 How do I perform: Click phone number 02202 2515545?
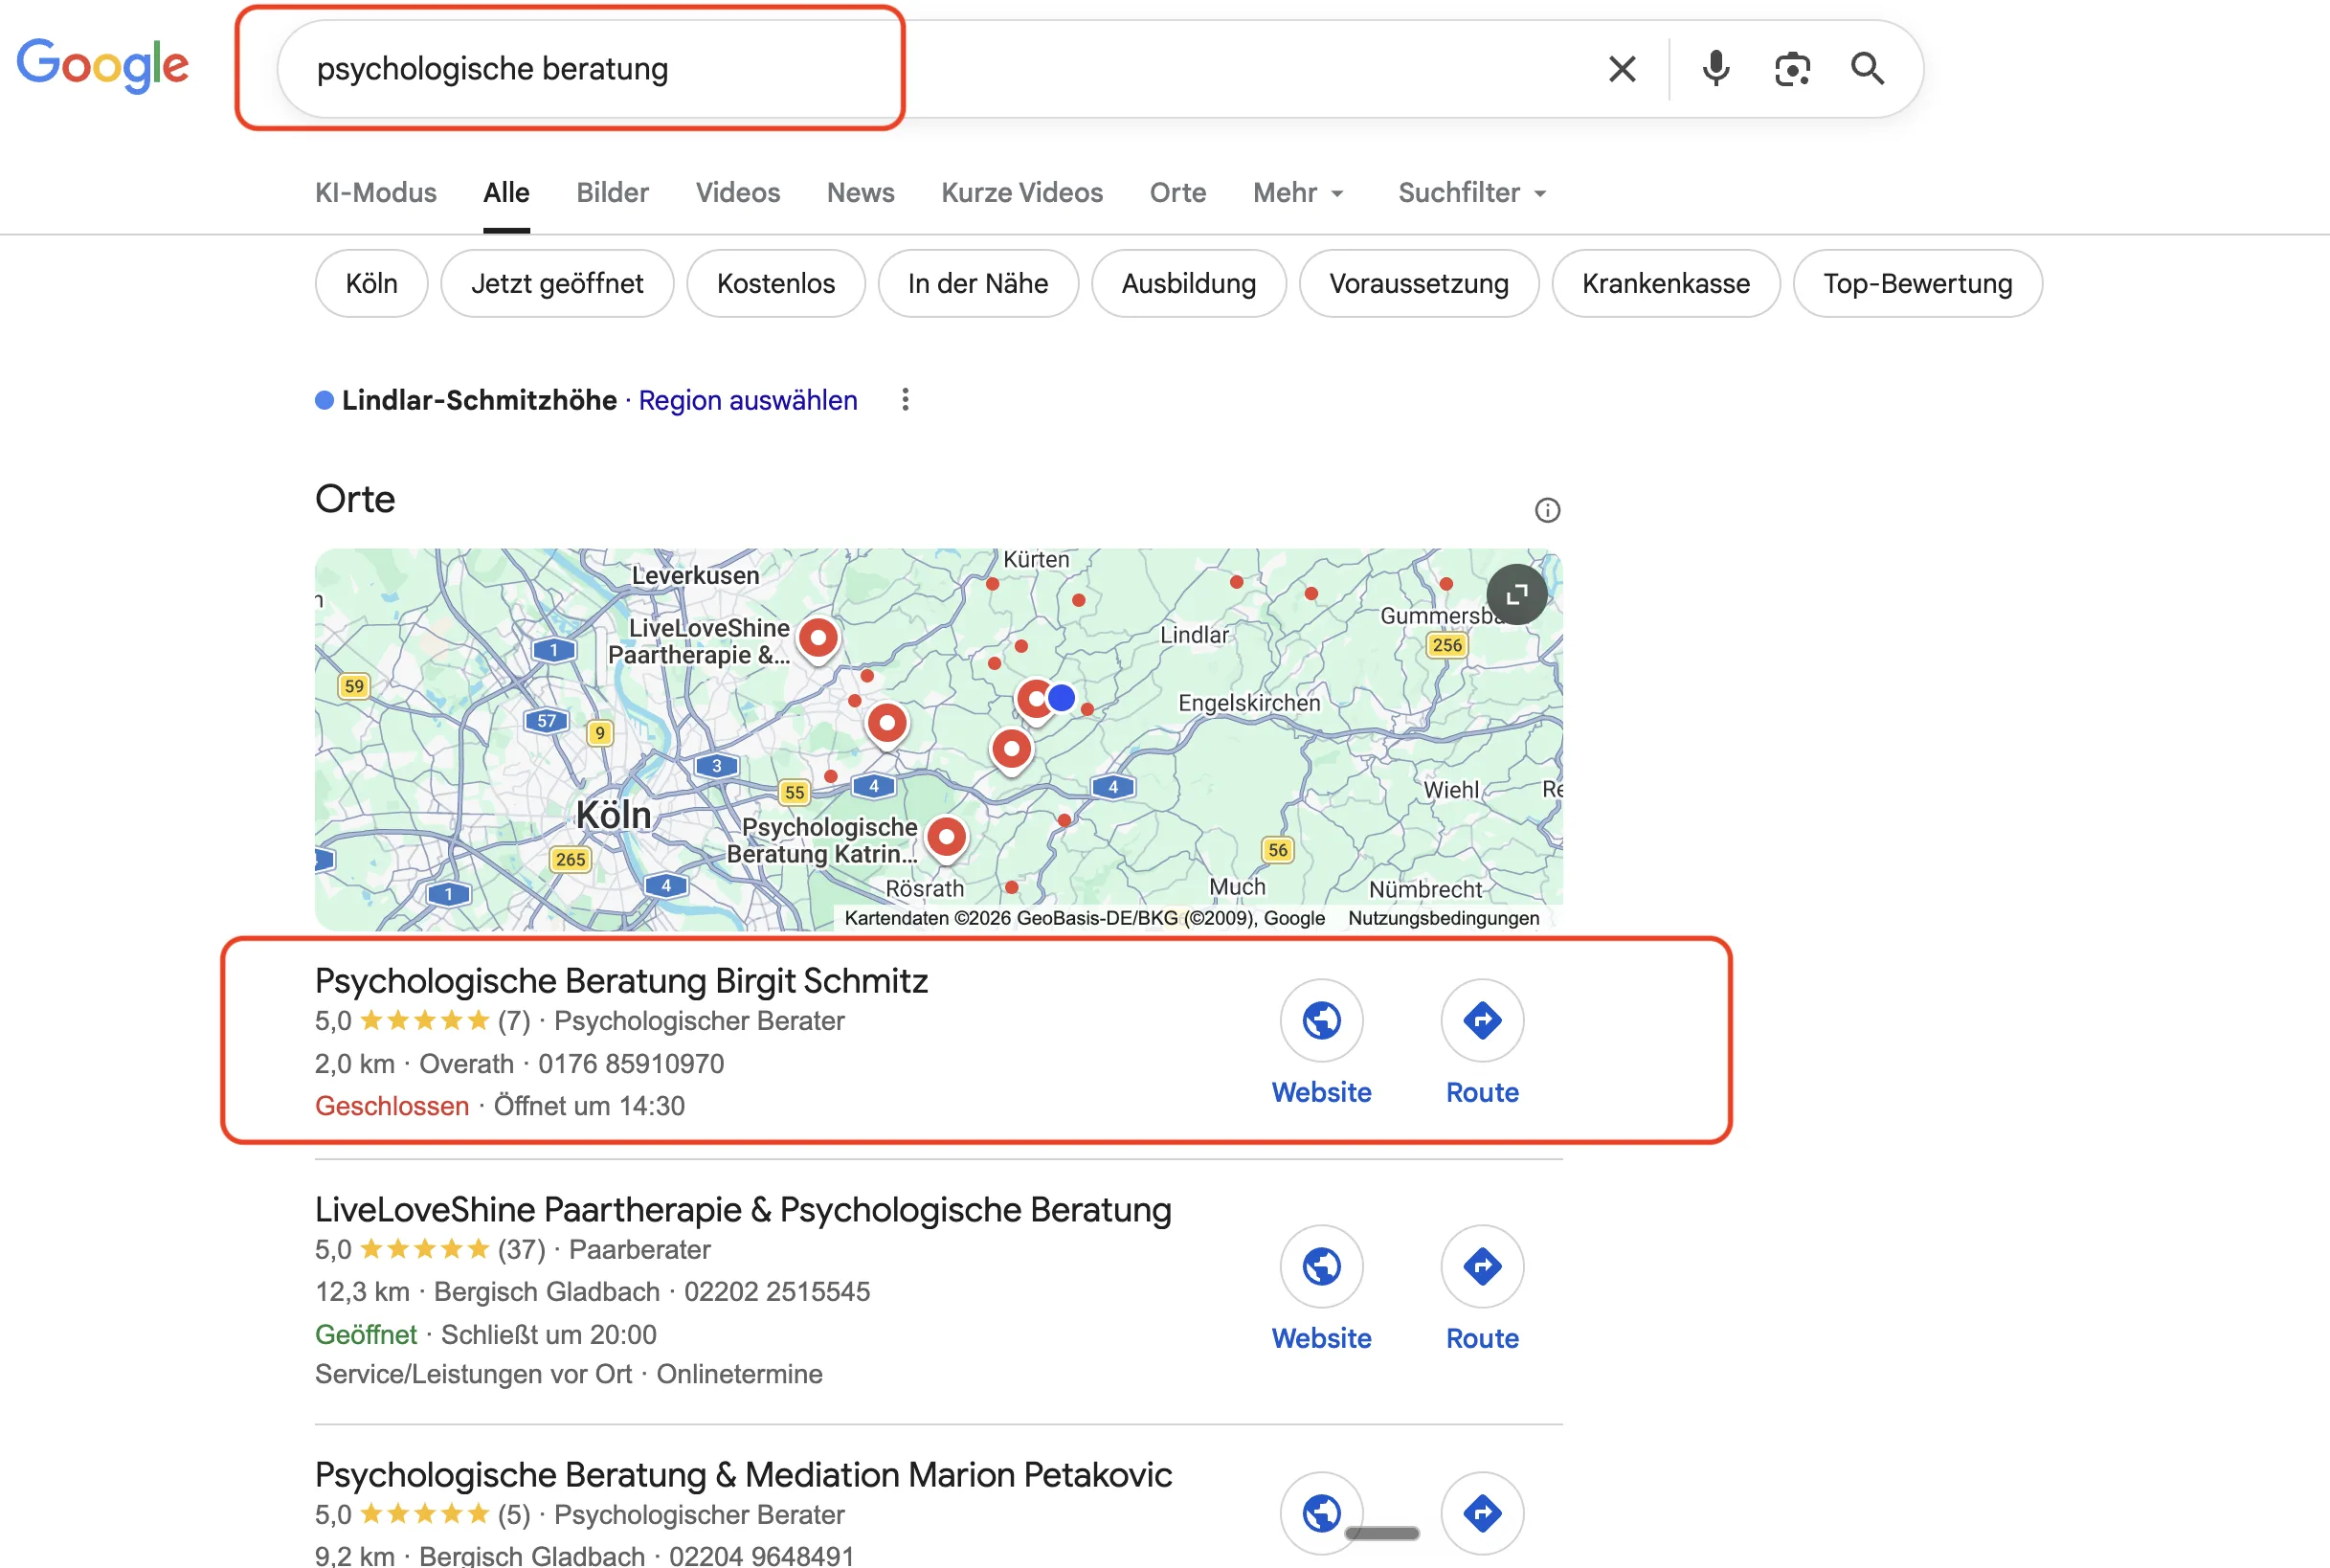(x=776, y=1291)
